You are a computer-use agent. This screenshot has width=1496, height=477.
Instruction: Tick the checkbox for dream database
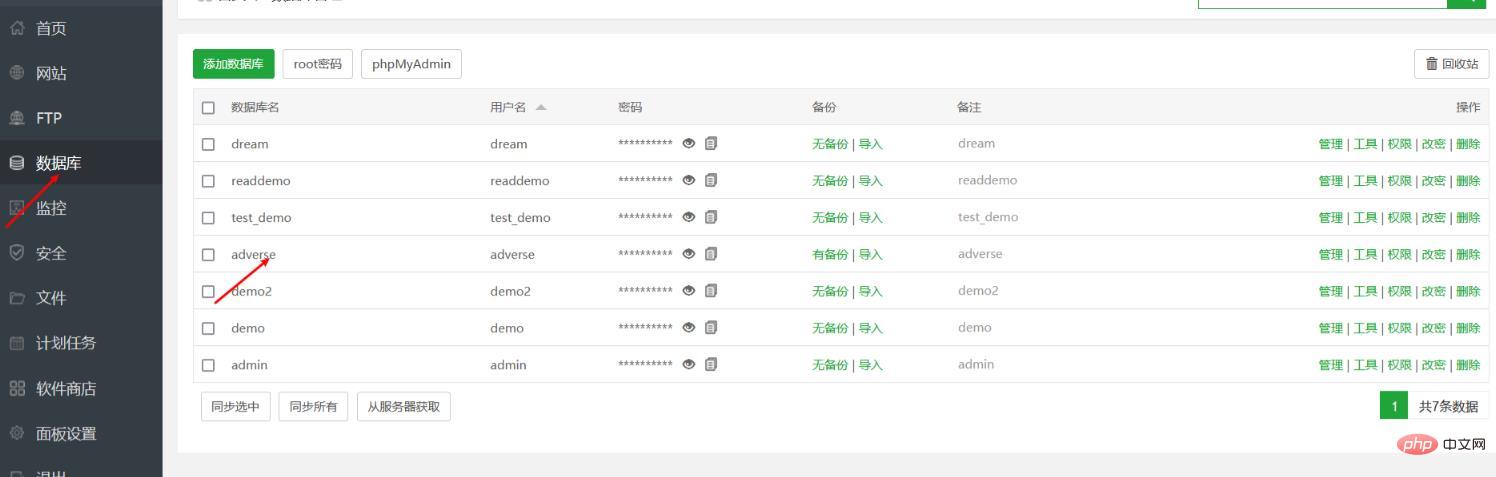click(208, 144)
